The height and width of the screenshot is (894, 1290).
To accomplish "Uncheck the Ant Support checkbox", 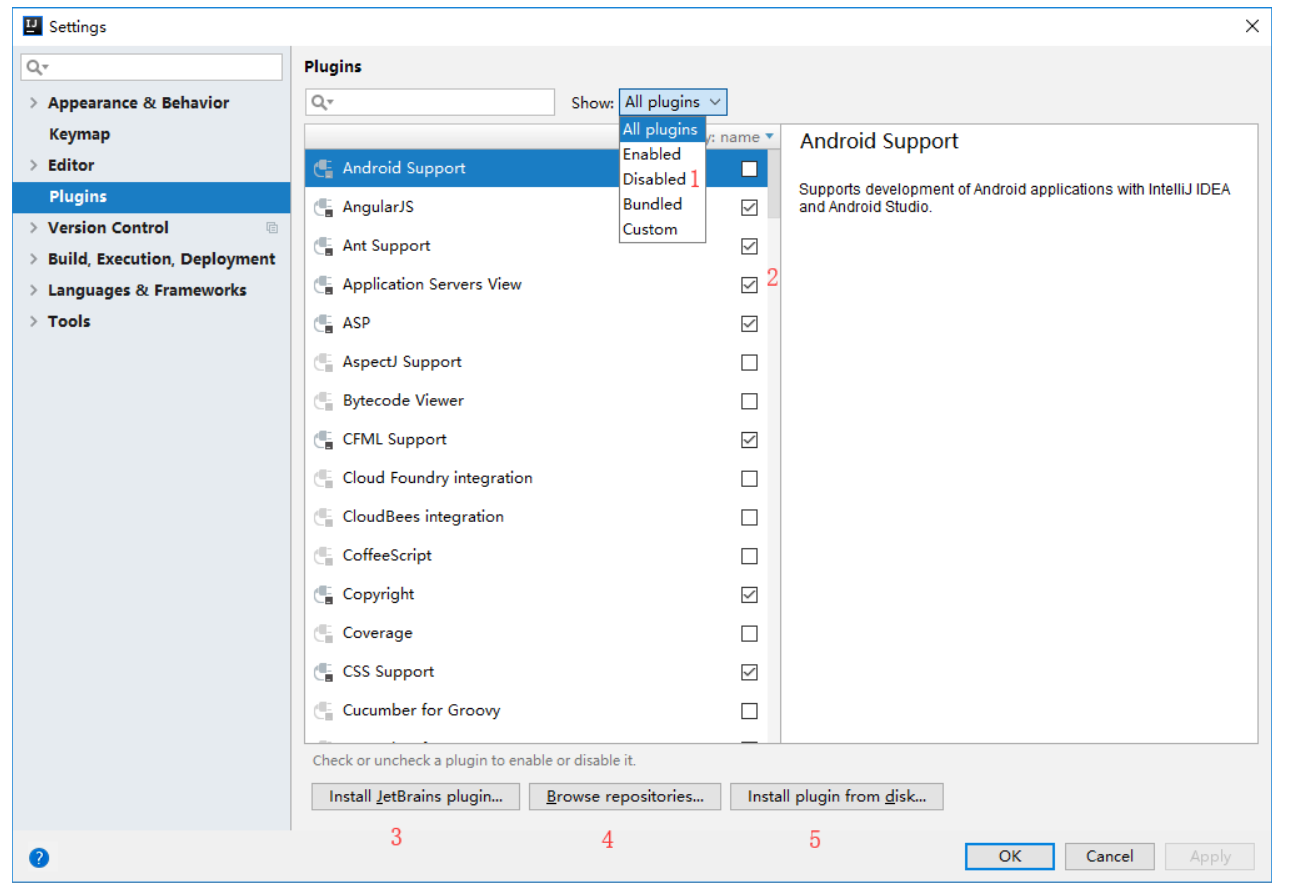I will point(749,246).
